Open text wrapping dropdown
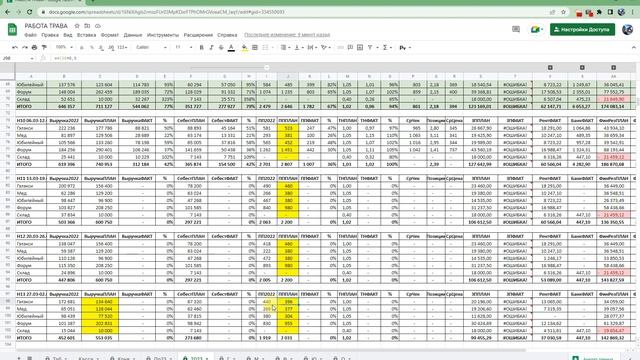 click(312, 48)
